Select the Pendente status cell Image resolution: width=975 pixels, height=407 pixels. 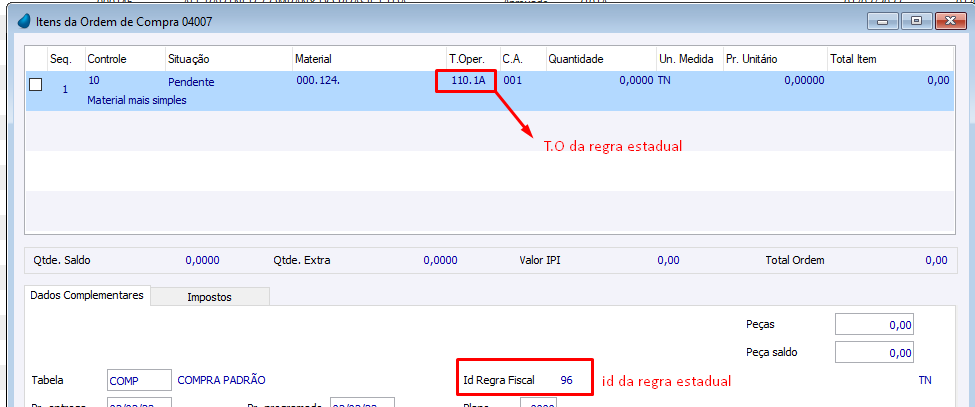[191, 81]
